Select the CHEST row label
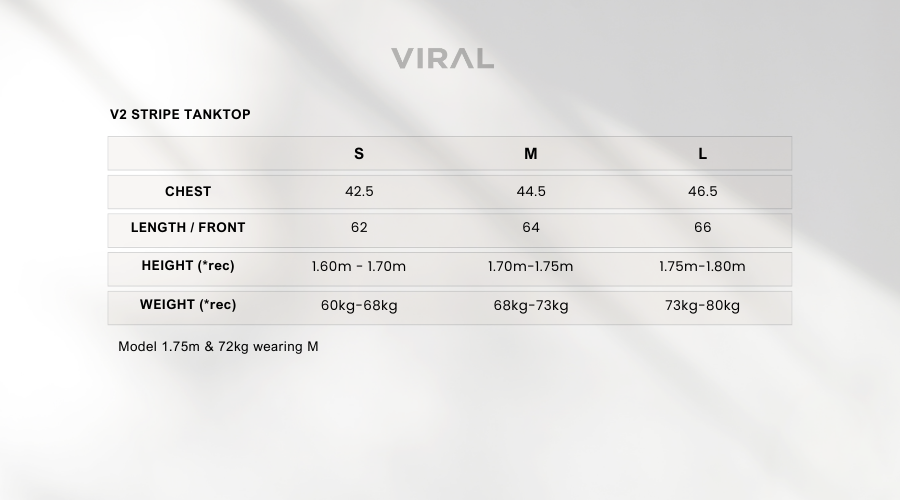Screen dimensions: 900x500 coord(188,191)
